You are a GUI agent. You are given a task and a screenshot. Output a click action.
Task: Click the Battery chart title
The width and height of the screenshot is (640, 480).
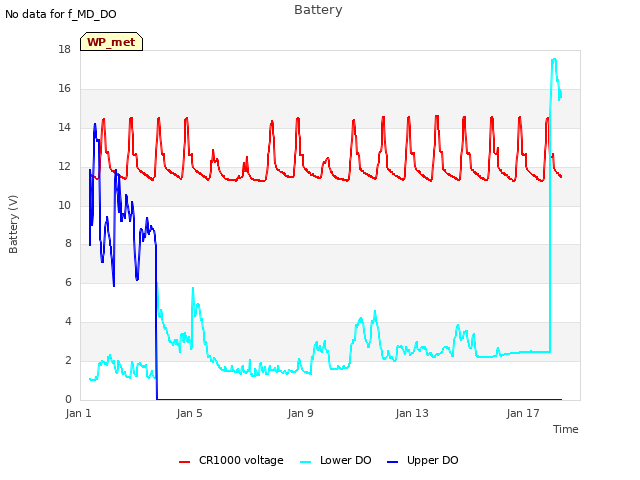[x=318, y=10]
